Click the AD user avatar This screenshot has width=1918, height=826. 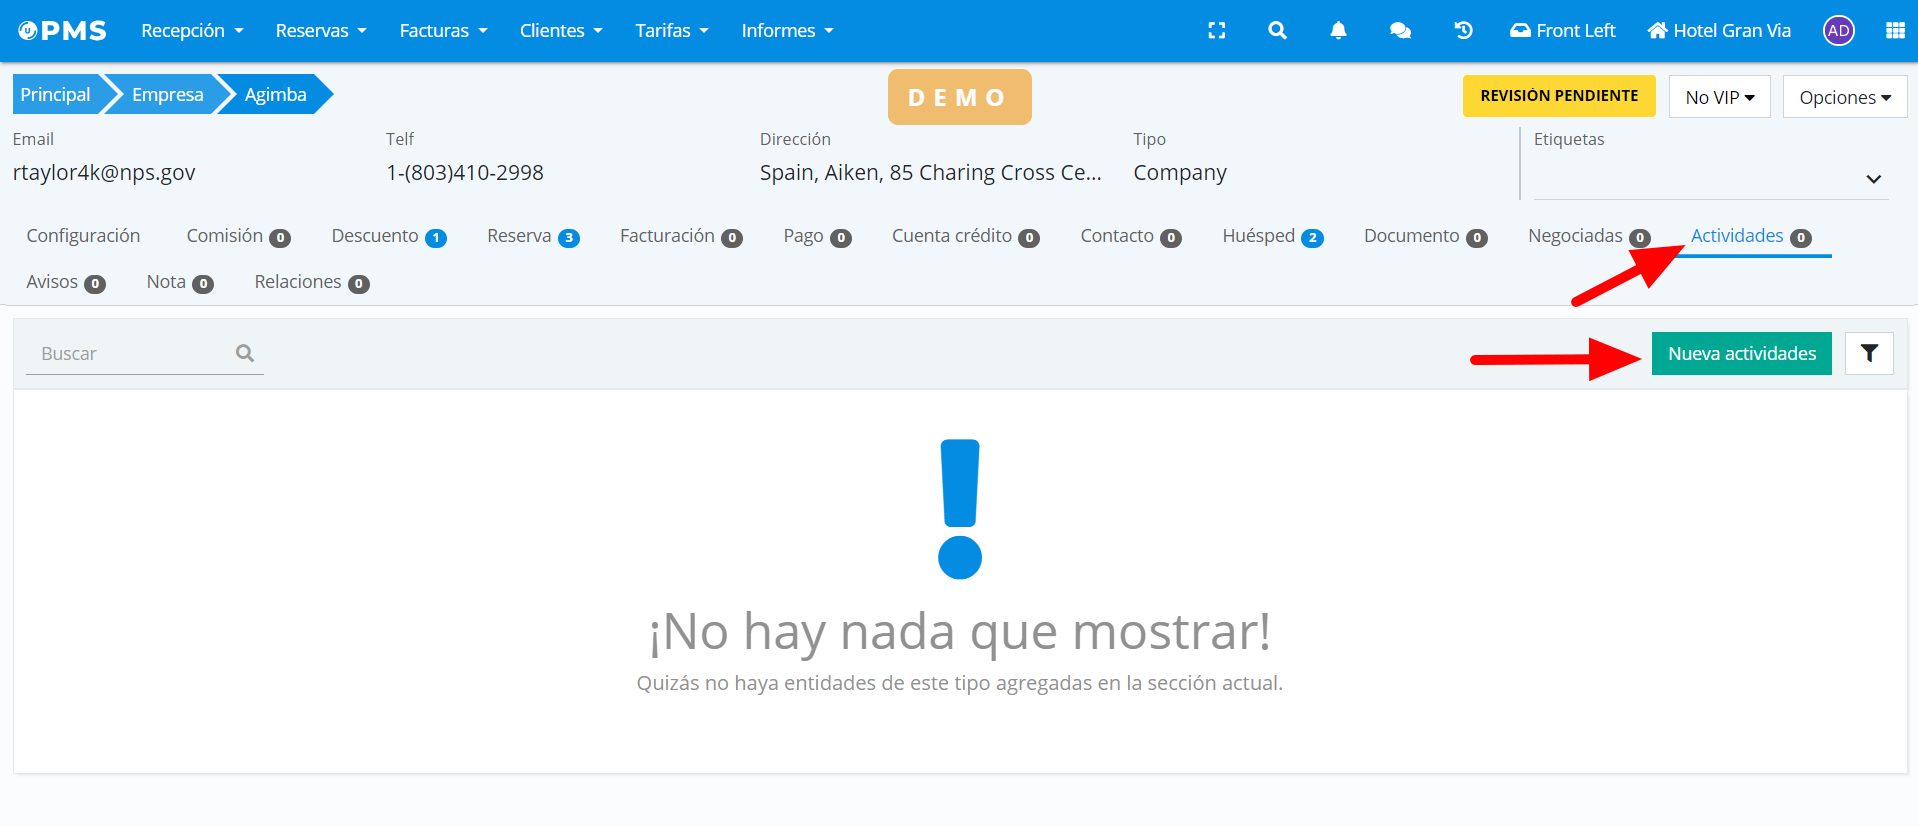click(1838, 31)
